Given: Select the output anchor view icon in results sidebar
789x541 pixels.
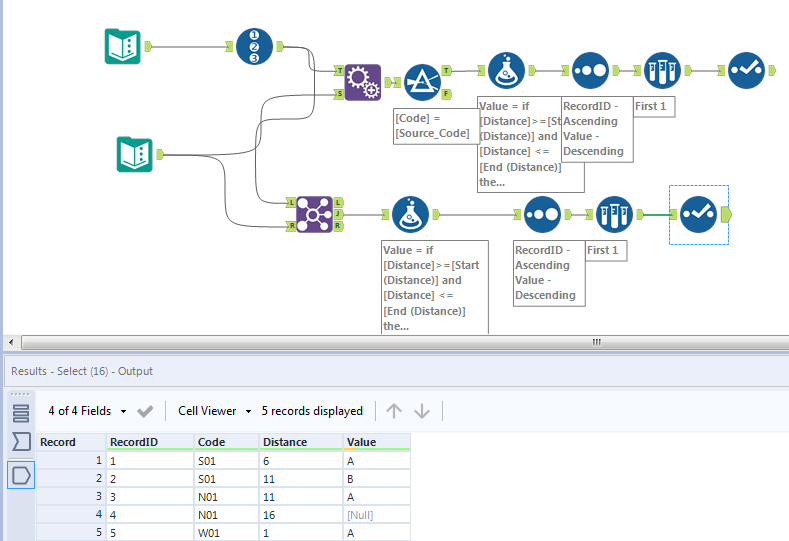Looking at the screenshot, I should pyautogui.click(x=21, y=475).
